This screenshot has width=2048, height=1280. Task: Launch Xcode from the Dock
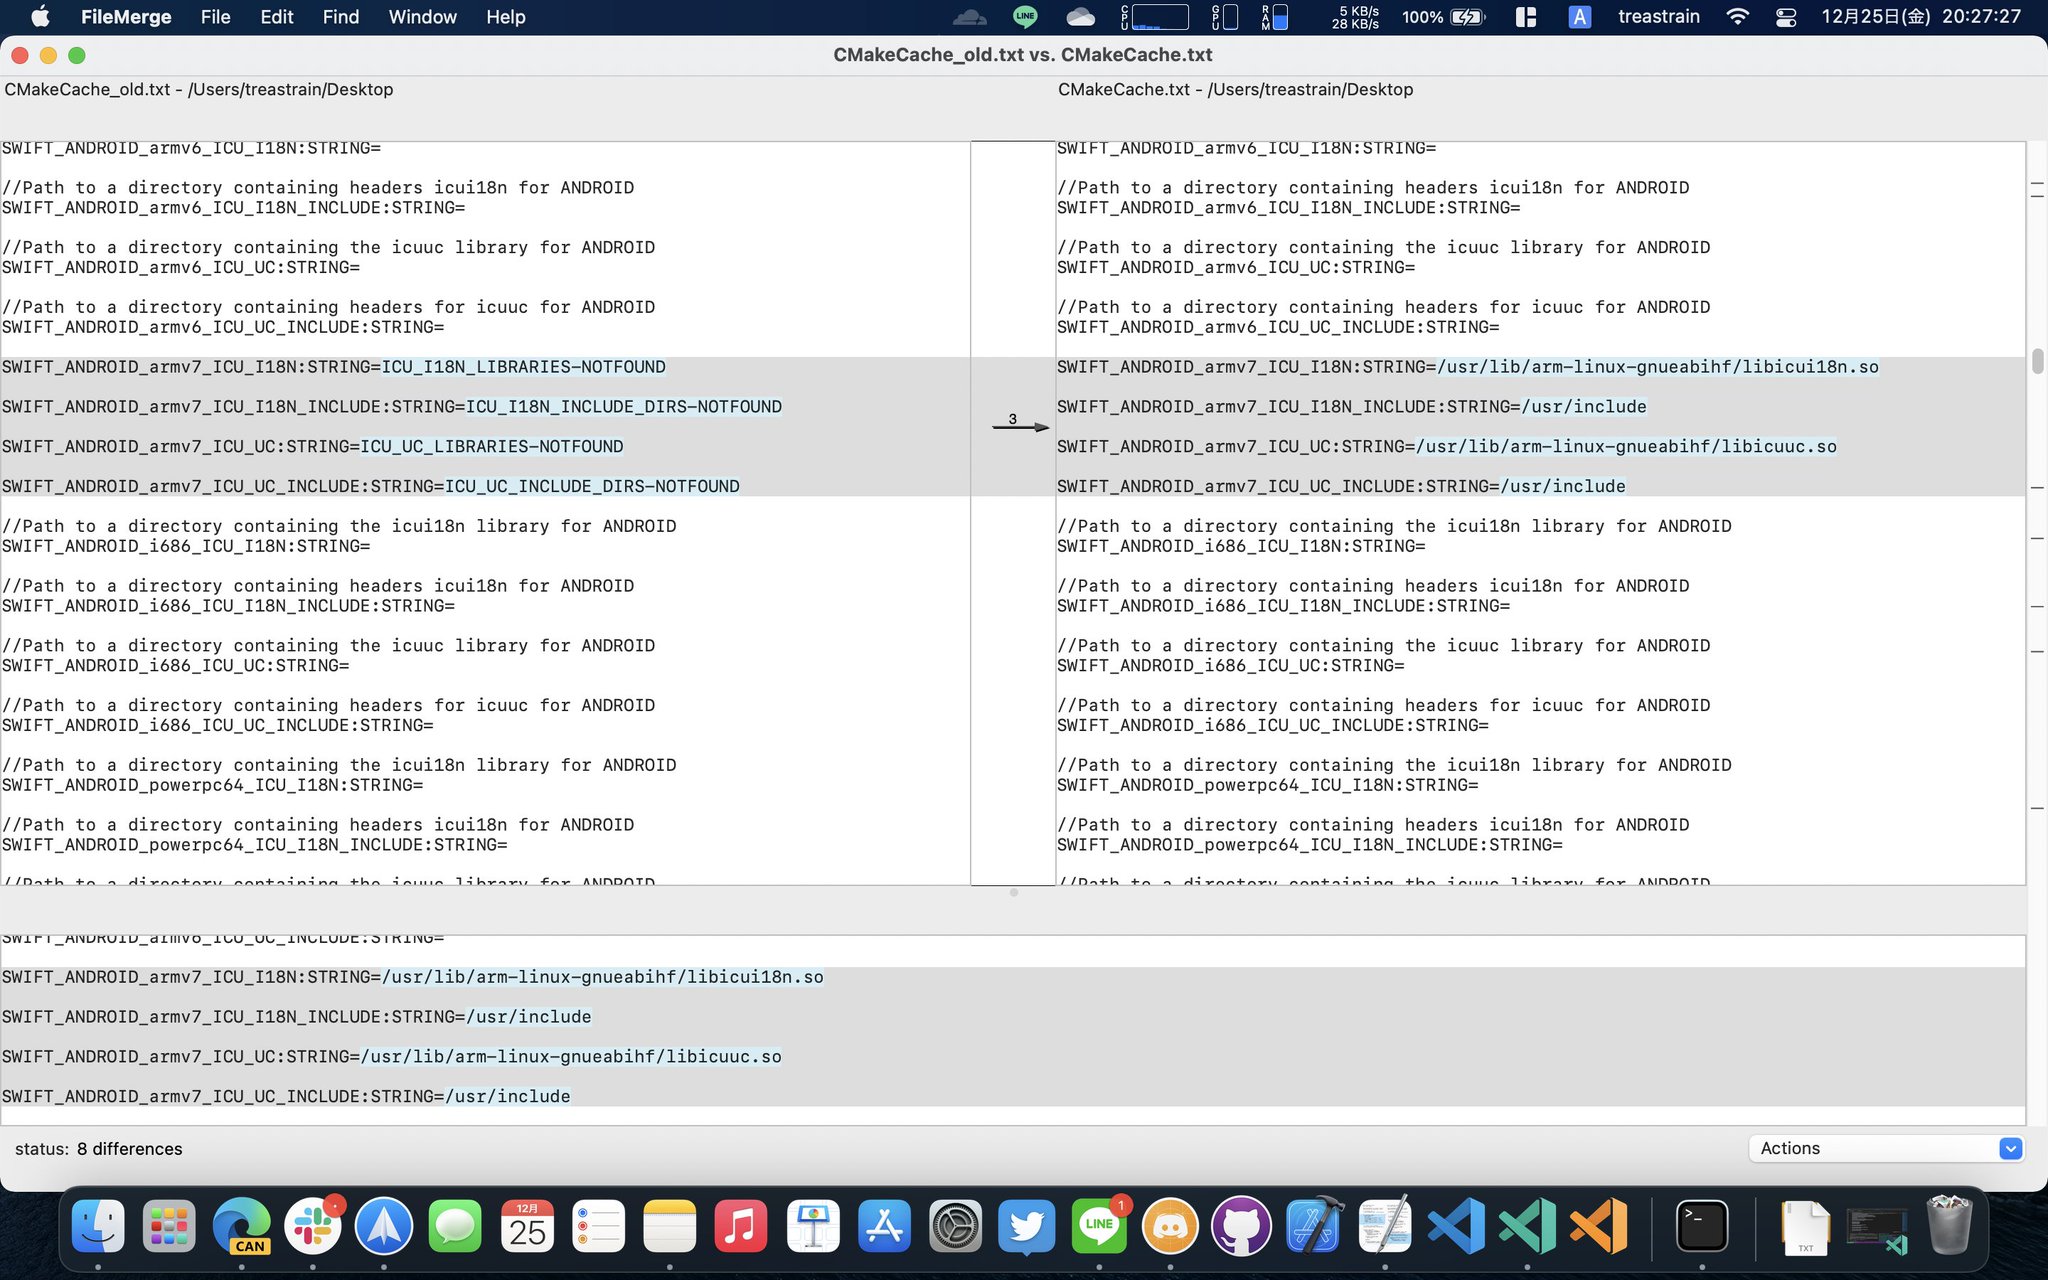[x=1313, y=1226]
